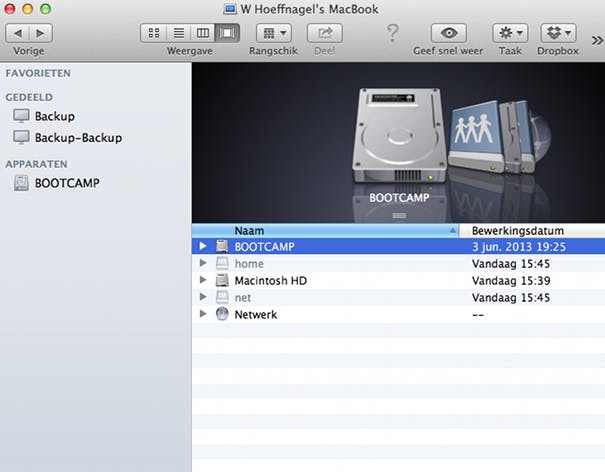Click the FAVORIETEN sidebar heading
Viewport: 605px width, 472px height.
pos(38,73)
